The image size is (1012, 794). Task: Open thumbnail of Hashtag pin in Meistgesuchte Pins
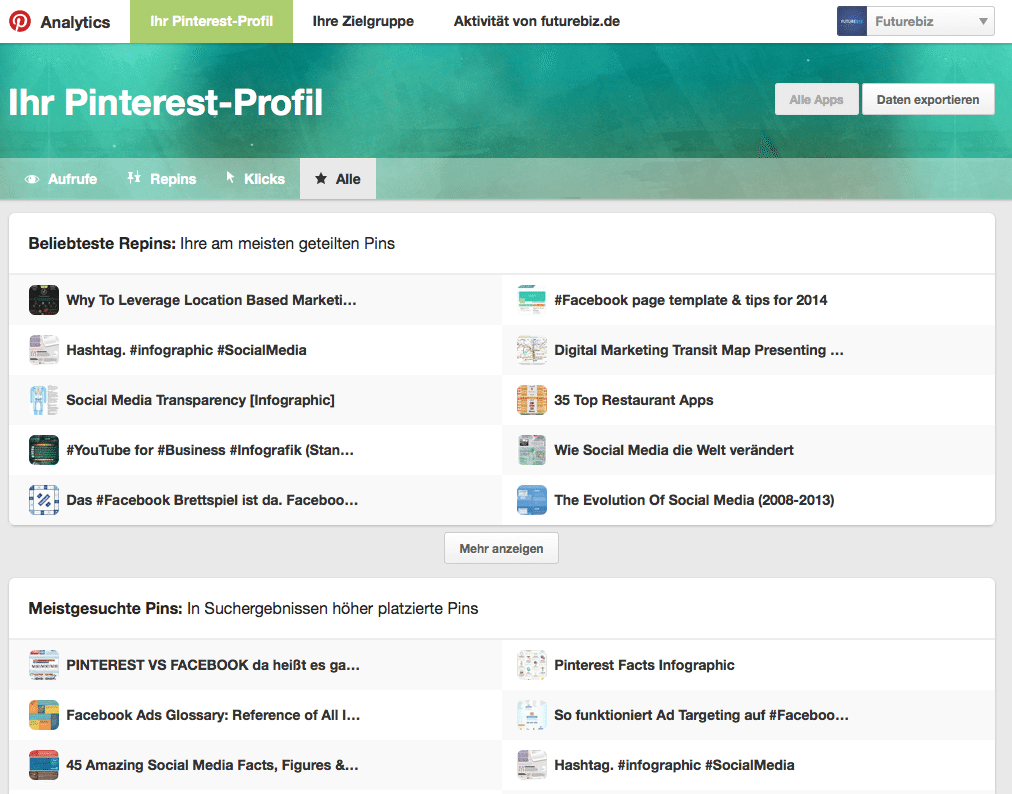click(532, 765)
